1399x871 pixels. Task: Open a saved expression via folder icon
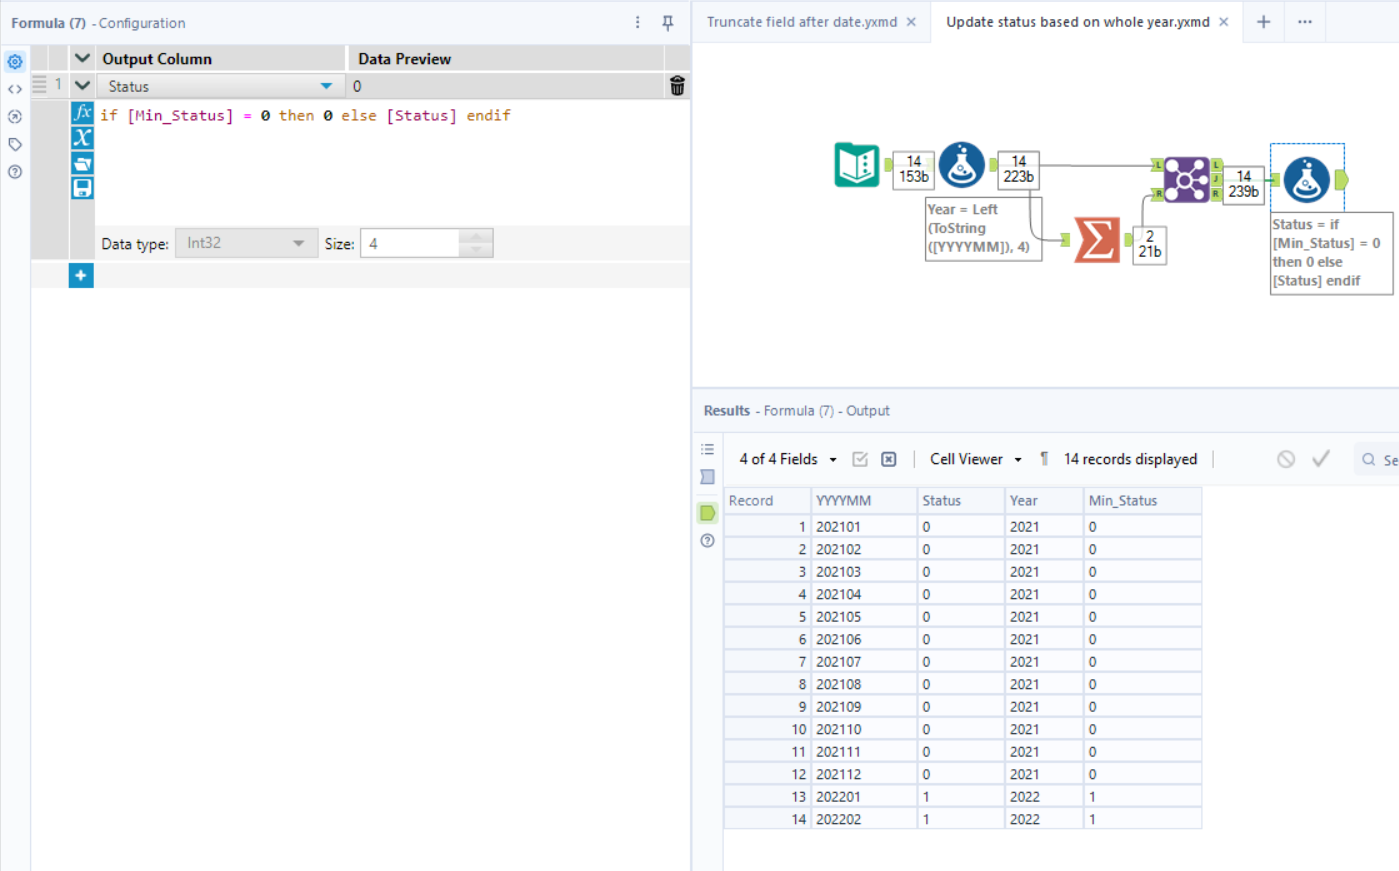click(x=81, y=162)
